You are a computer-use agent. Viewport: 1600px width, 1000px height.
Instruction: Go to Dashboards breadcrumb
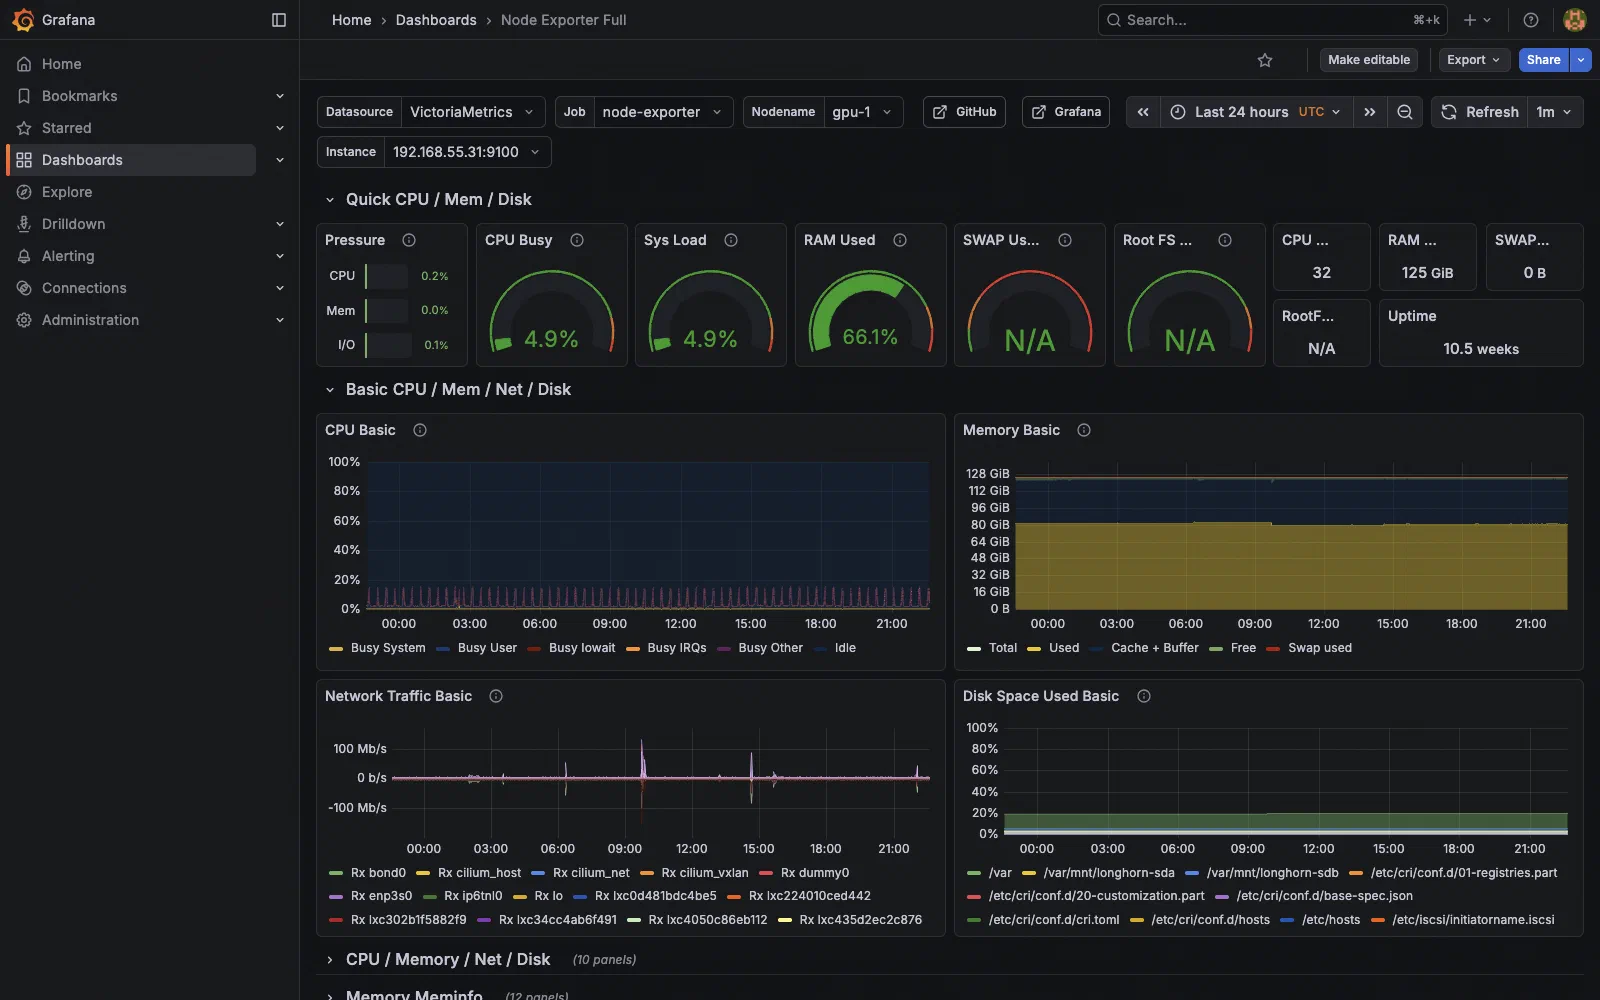436,20
